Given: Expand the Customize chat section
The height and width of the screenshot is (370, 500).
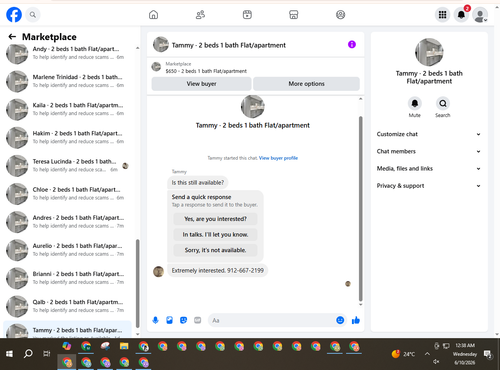Looking at the screenshot, I should coord(429,134).
